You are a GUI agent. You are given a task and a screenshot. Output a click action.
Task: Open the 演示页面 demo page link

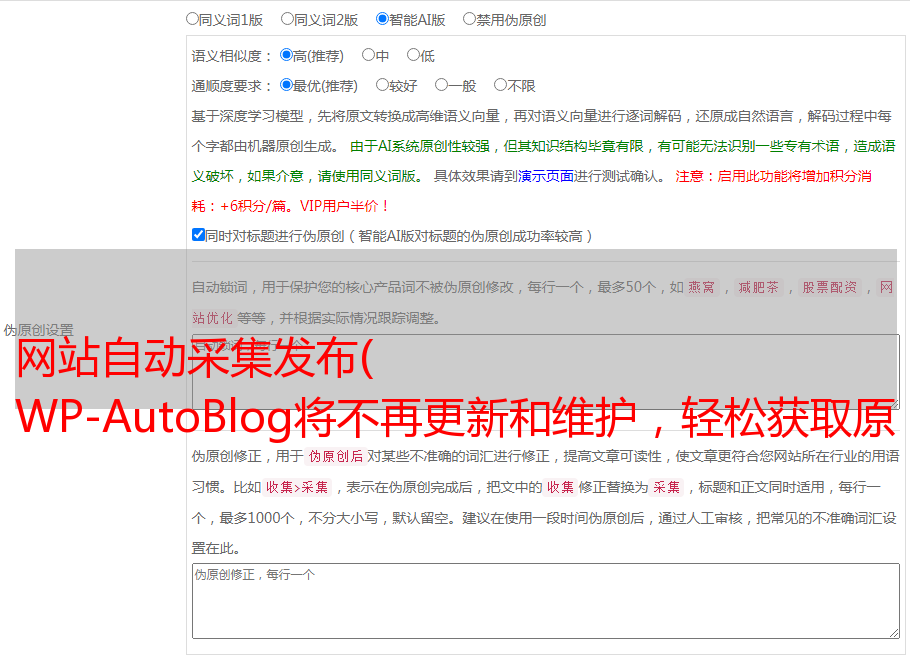point(546,176)
